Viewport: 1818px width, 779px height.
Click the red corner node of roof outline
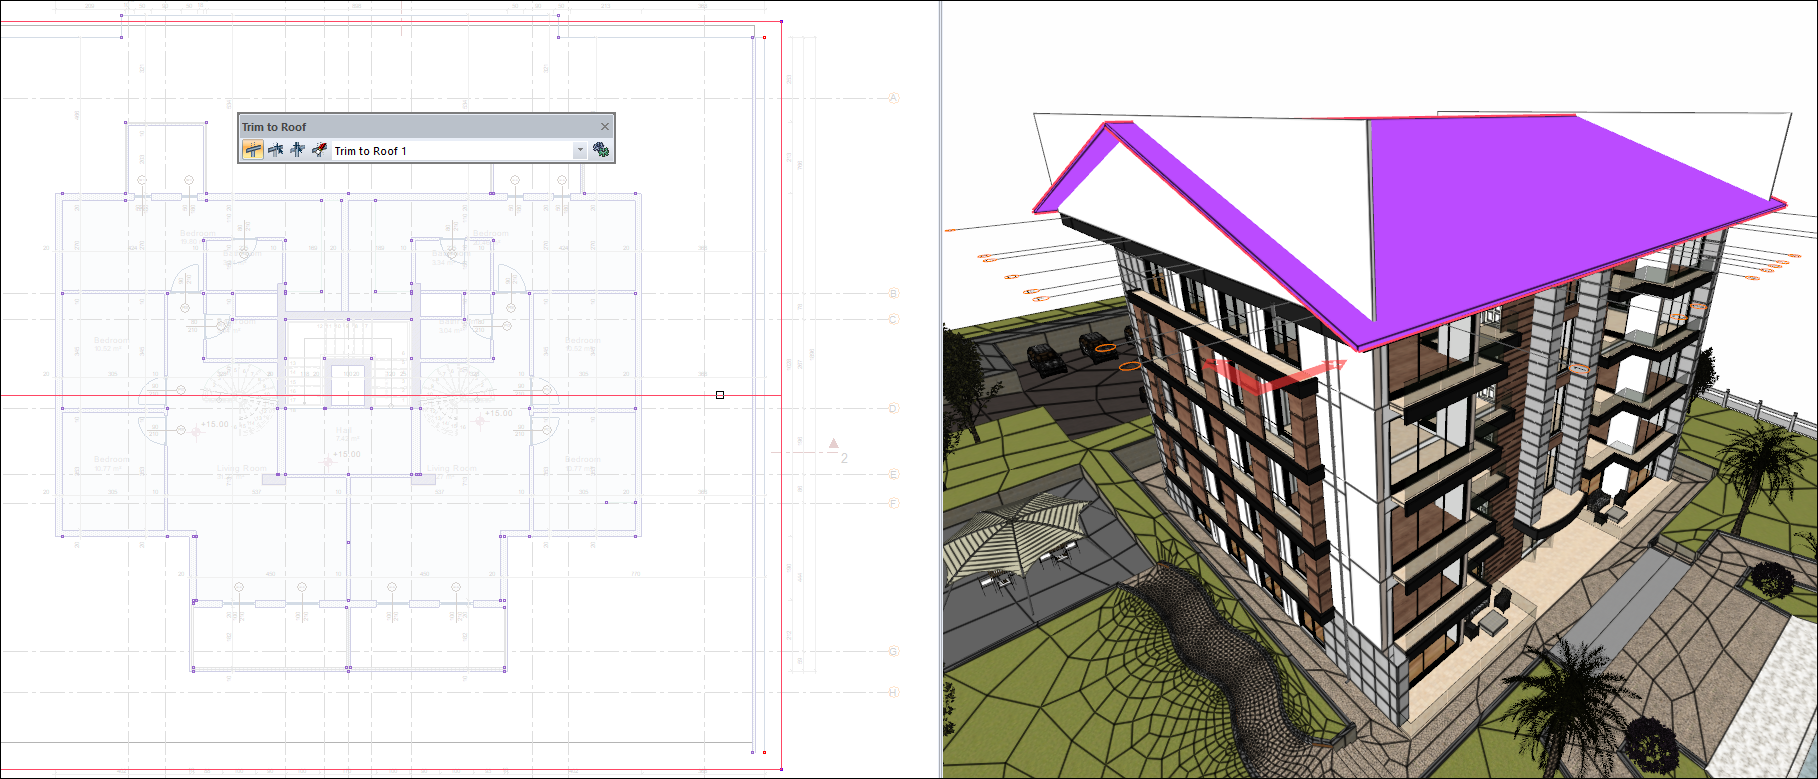pyautogui.click(x=765, y=38)
